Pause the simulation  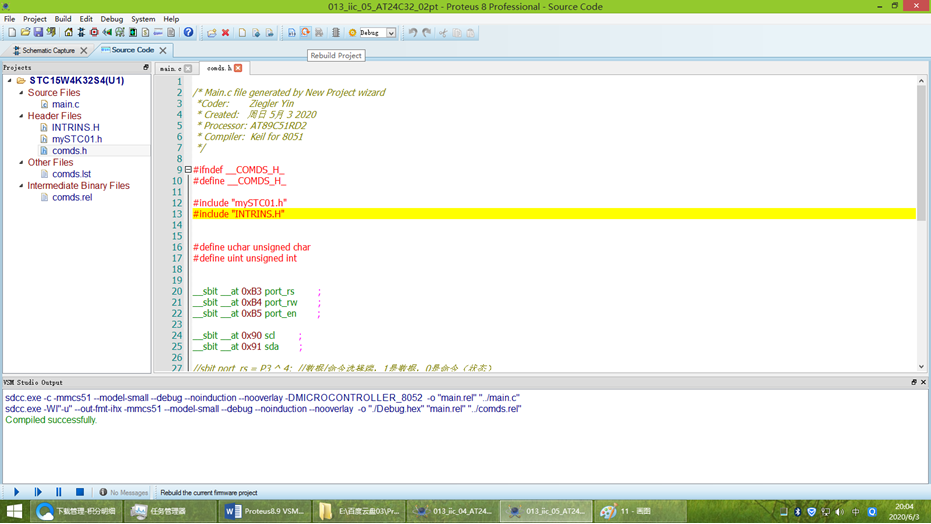[58, 492]
